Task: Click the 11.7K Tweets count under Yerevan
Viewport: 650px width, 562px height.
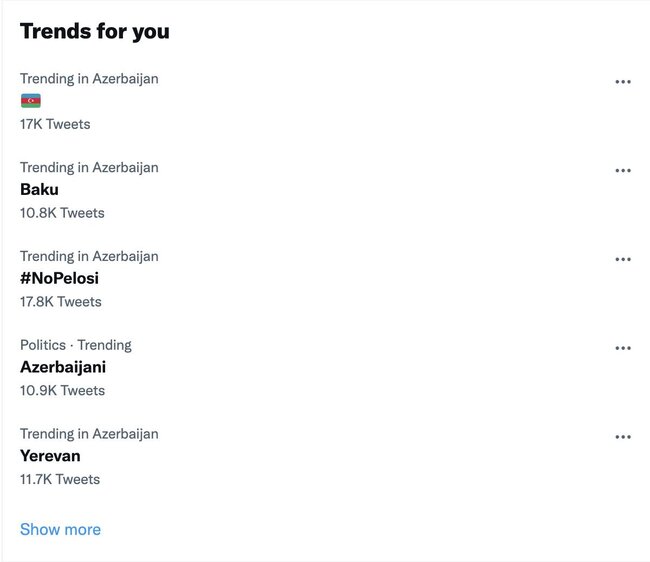Action: coord(60,479)
